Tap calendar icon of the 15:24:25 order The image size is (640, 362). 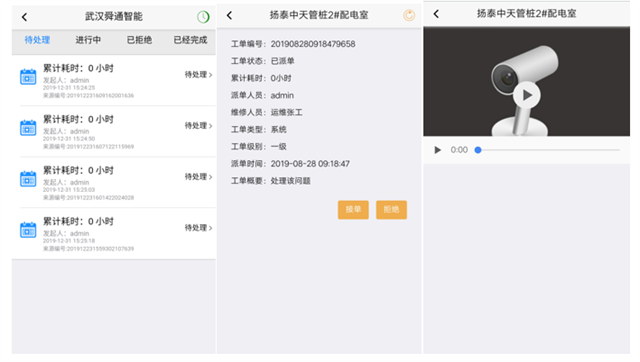click(28, 77)
